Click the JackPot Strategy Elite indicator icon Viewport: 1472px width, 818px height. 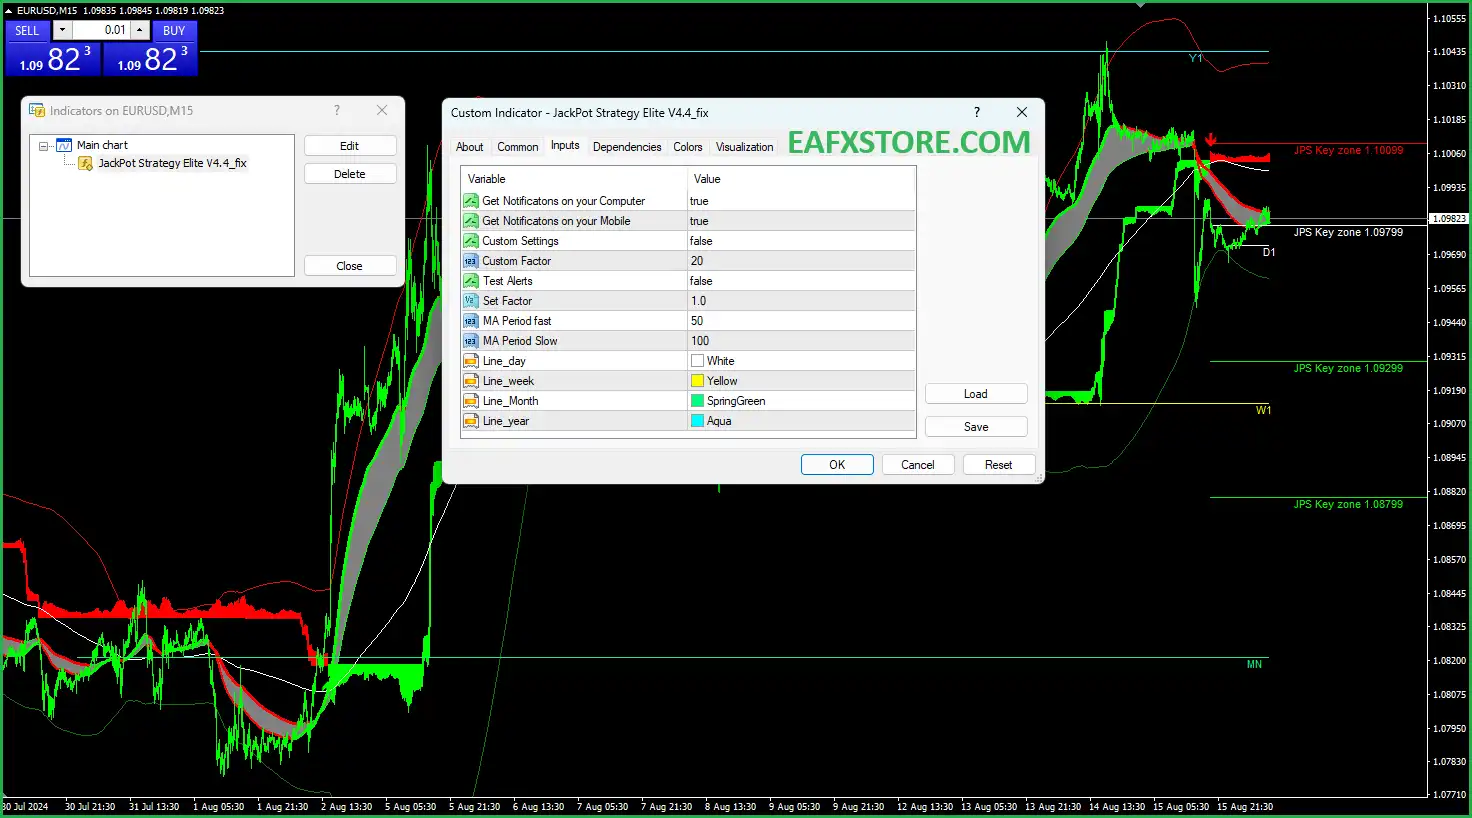pyautogui.click(x=85, y=163)
